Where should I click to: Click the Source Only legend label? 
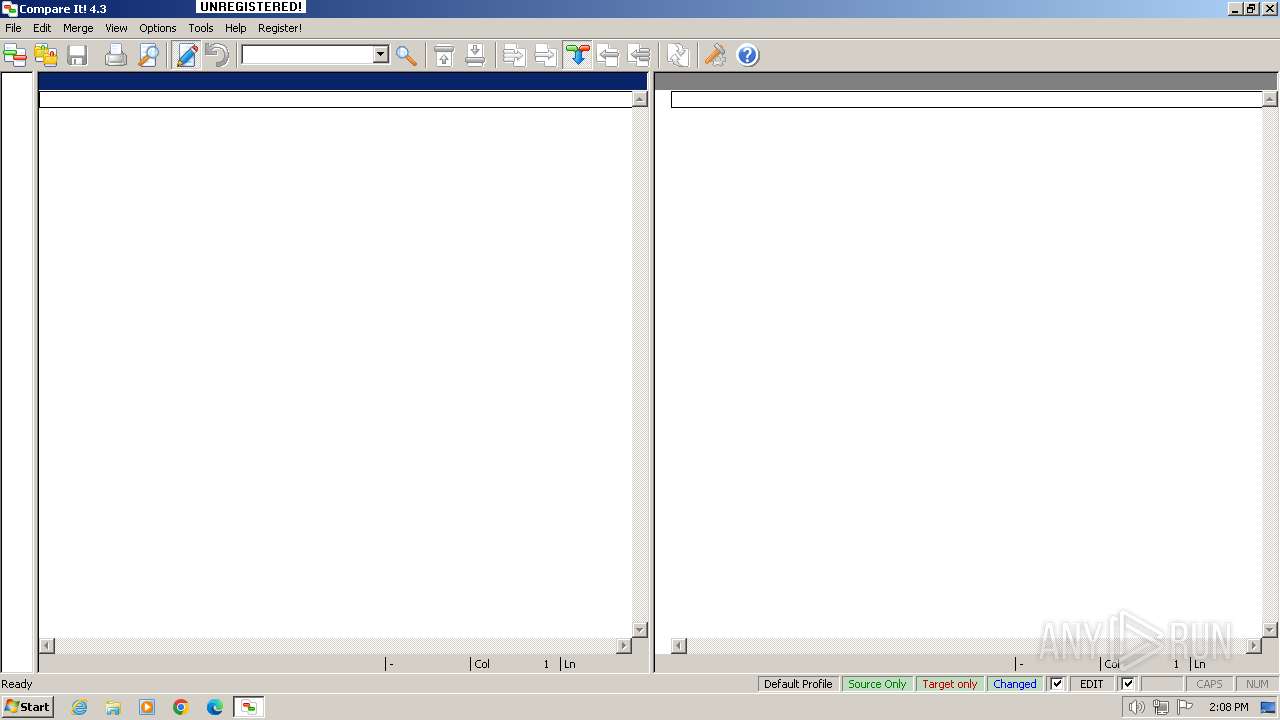click(877, 684)
